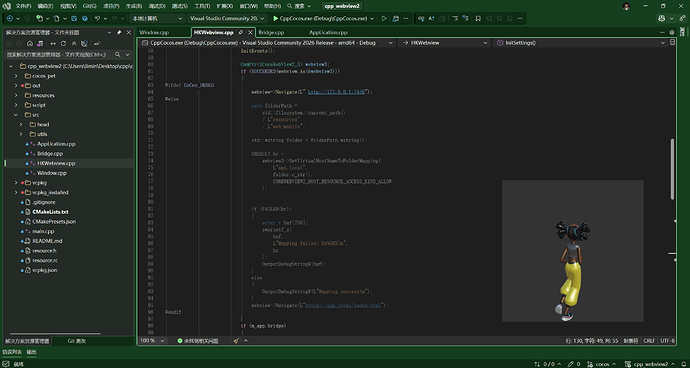Click the notification bell in the status bar
The image size is (690, 368).
(x=684, y=364)
